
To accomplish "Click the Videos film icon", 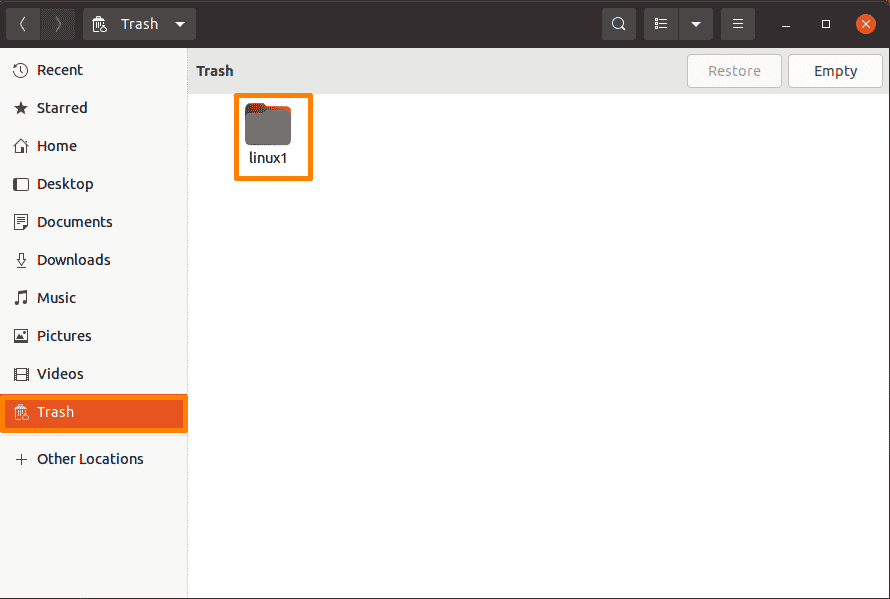I will pos(21,374).
